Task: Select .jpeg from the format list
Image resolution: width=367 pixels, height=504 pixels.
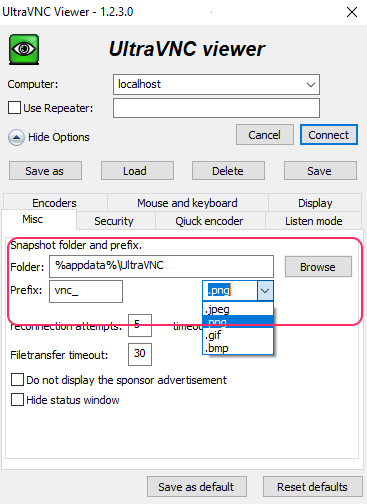Action: (x=238, y=309)
